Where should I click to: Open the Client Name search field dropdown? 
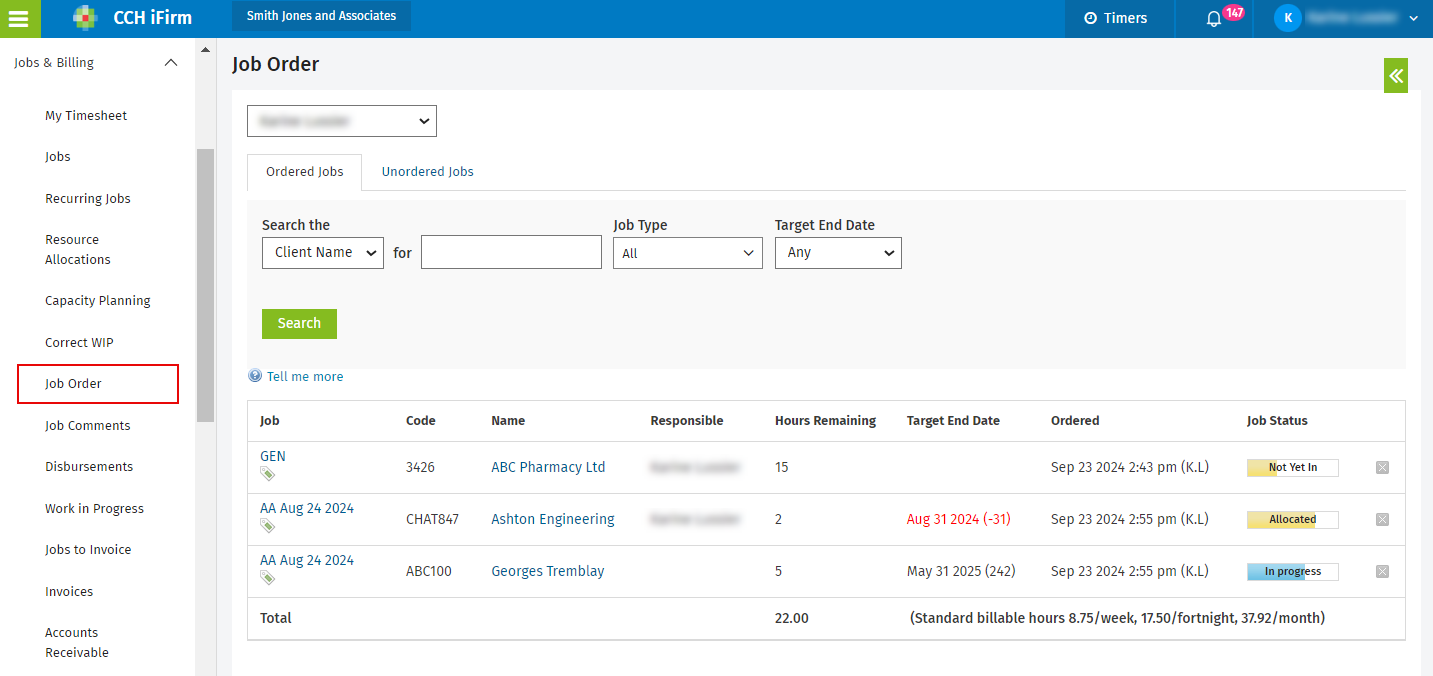tap(323, 252)
